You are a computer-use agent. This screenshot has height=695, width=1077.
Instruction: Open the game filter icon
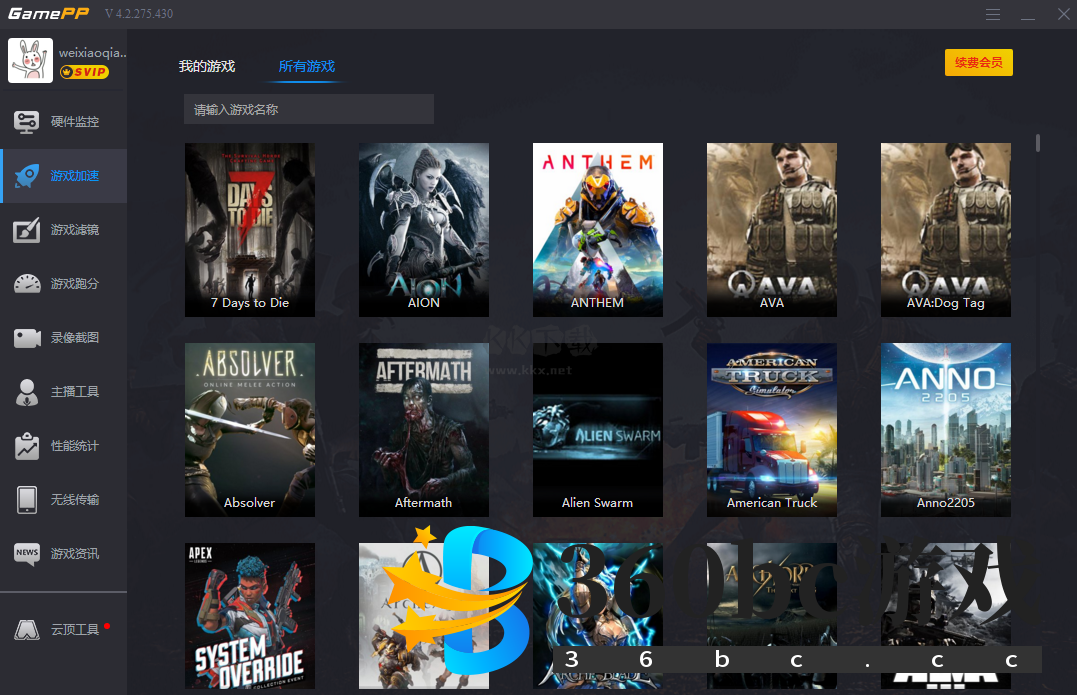27,230
